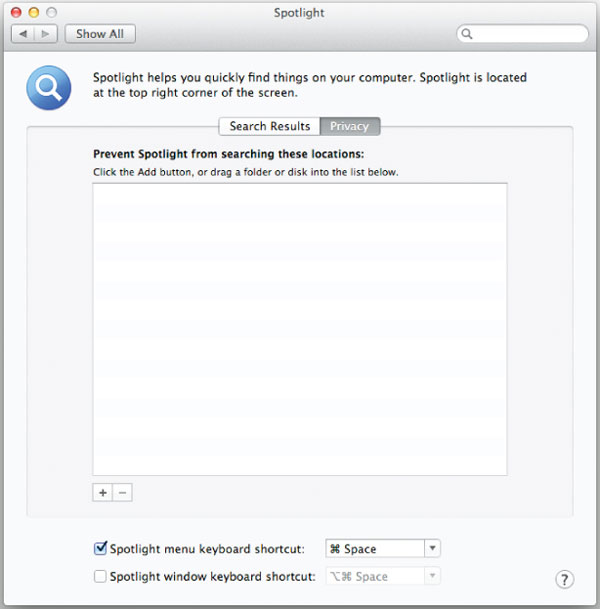
Task: Open help with the question mark button
Action: (564, 579)
